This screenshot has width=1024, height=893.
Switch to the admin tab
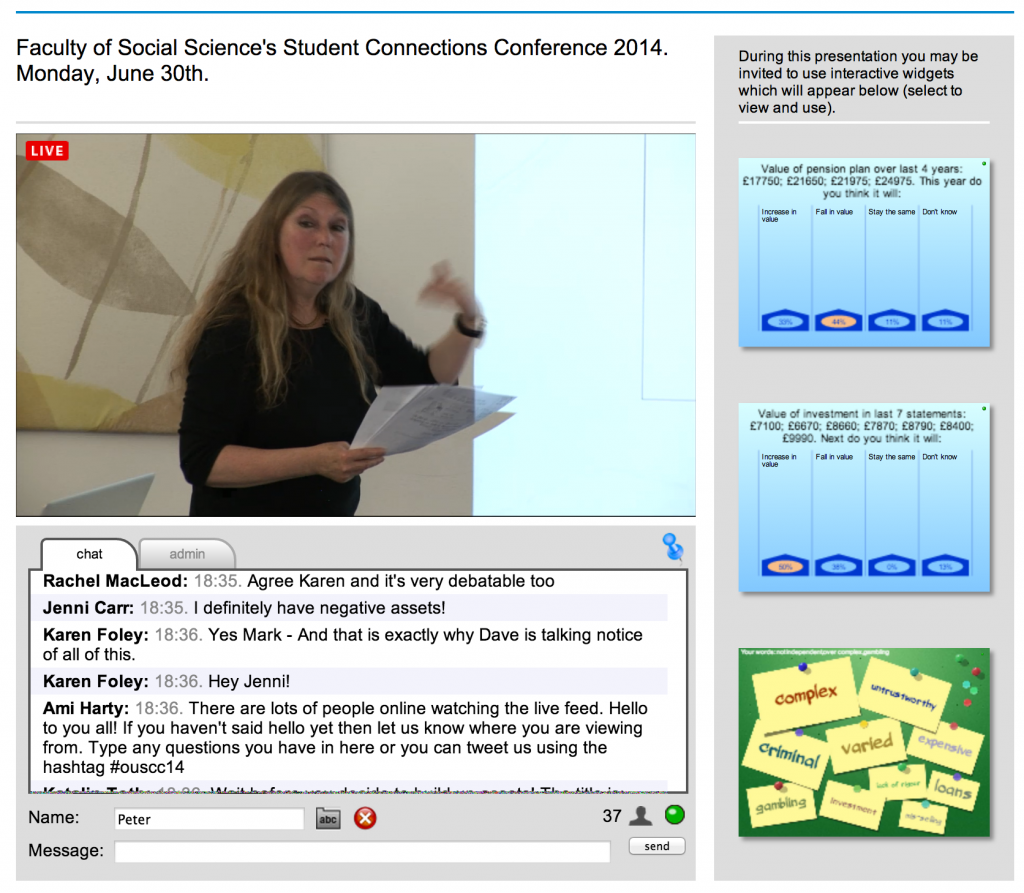[x=186, y=553]
